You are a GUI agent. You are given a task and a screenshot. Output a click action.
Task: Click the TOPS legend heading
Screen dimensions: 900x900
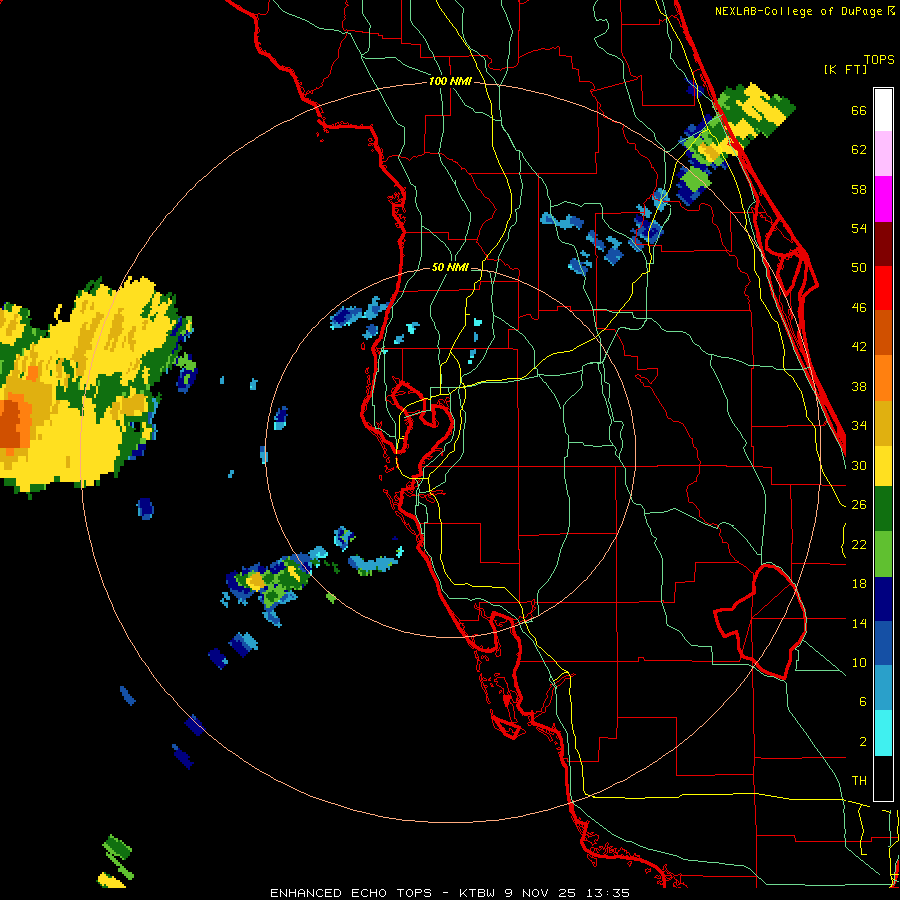coord(879,60)
